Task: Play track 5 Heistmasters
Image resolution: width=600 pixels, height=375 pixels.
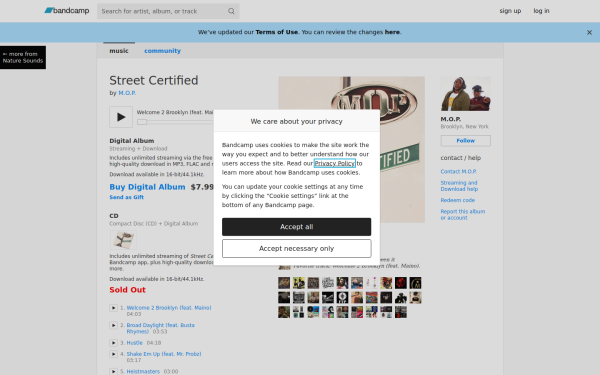Action: pyautogui.click(x=114, y=371)
